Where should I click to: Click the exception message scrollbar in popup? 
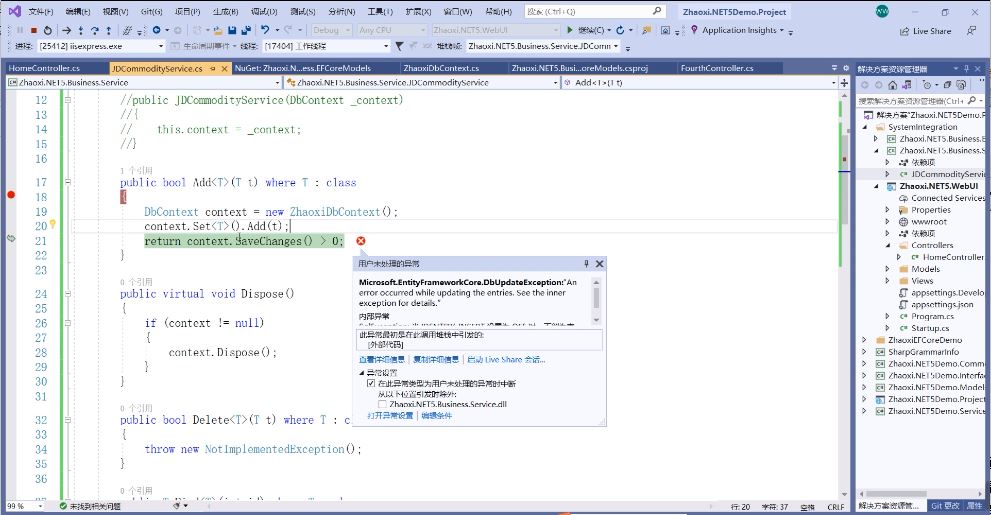click(x=596, y=301)
